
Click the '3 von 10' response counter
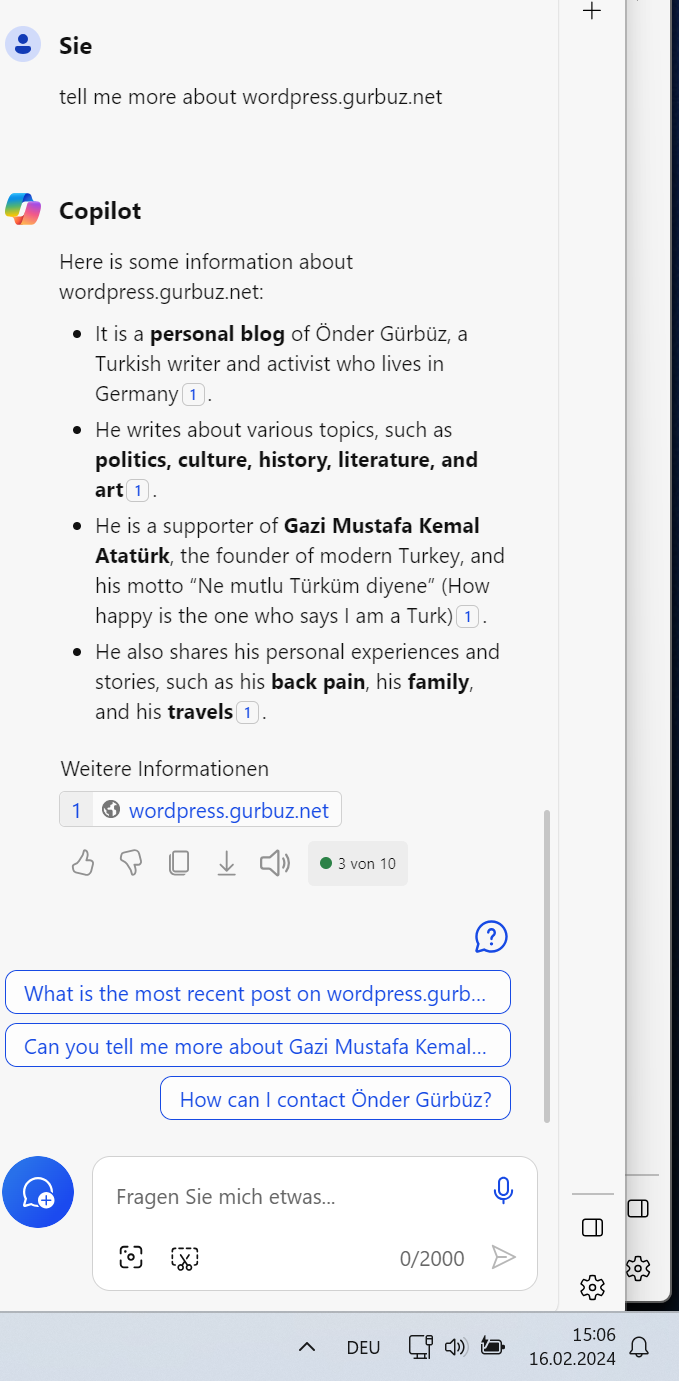[x=358, y=863]
